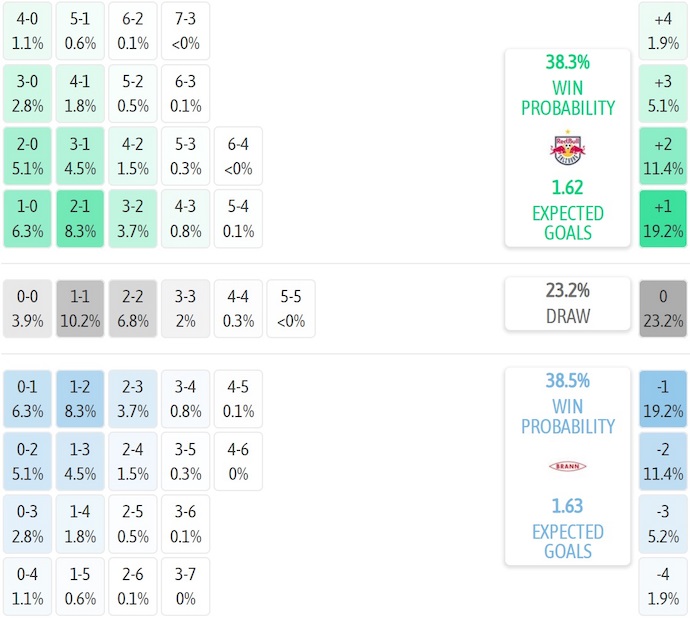Screen dimensions: 690x618
Task: Select the 3-7 scoreline cell
Action: tap(185, 587)
